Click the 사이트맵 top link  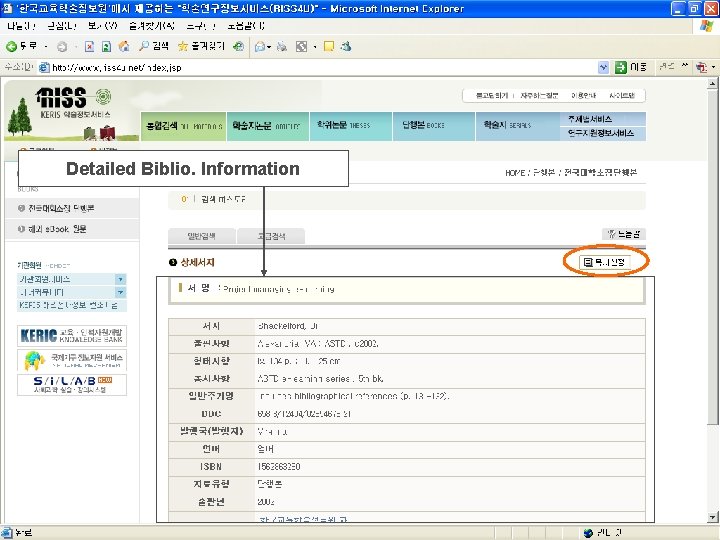(x=622, y=96)
